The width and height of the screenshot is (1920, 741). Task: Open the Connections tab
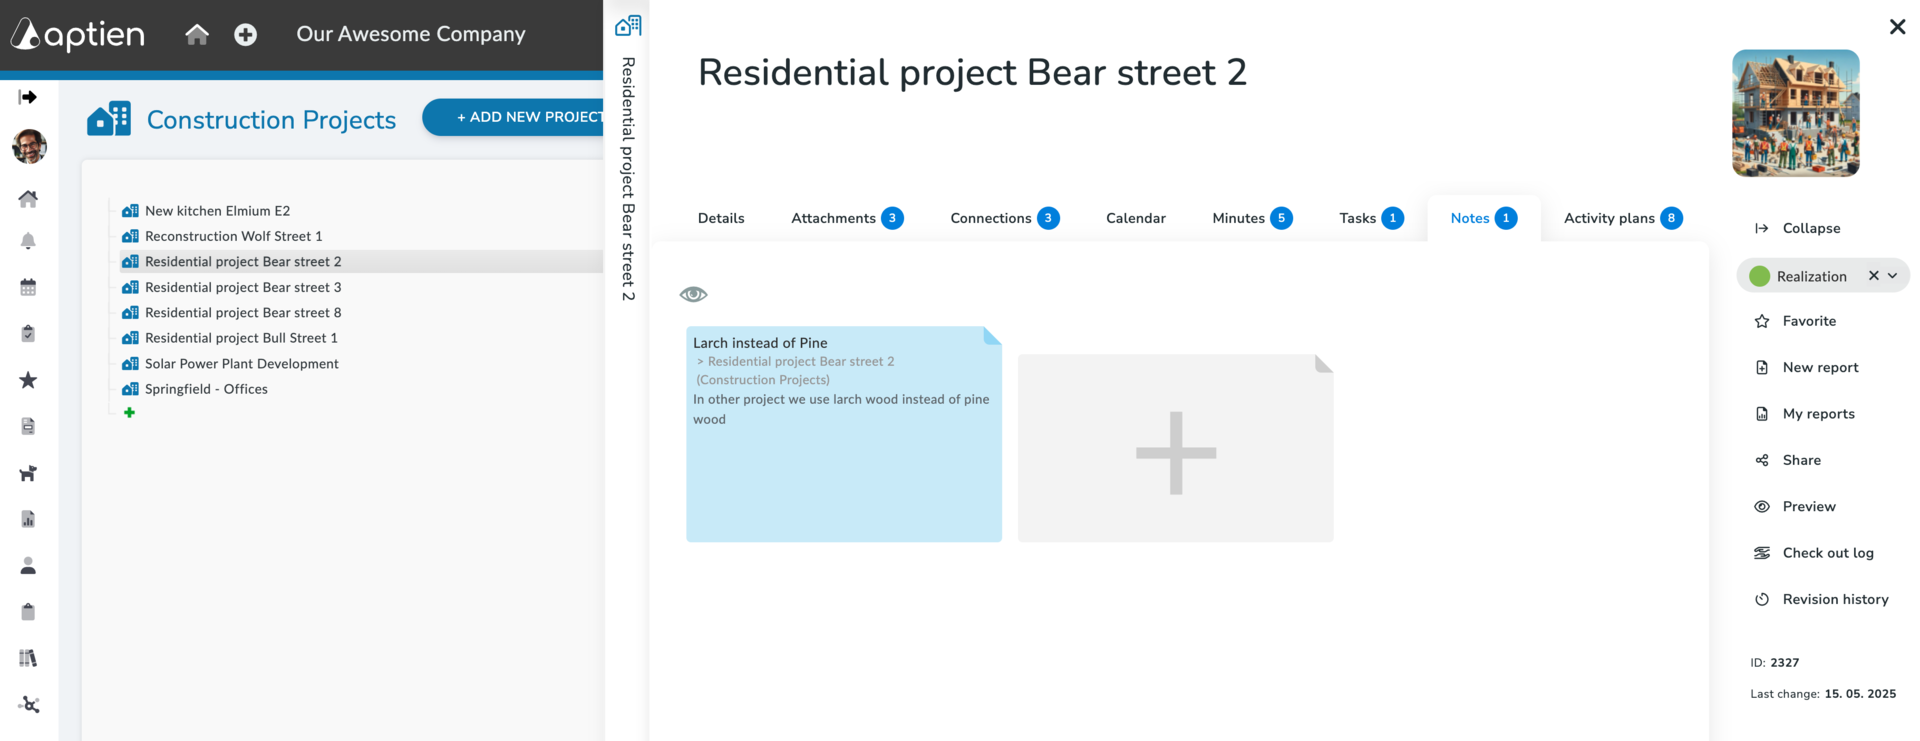point(1004,218)
